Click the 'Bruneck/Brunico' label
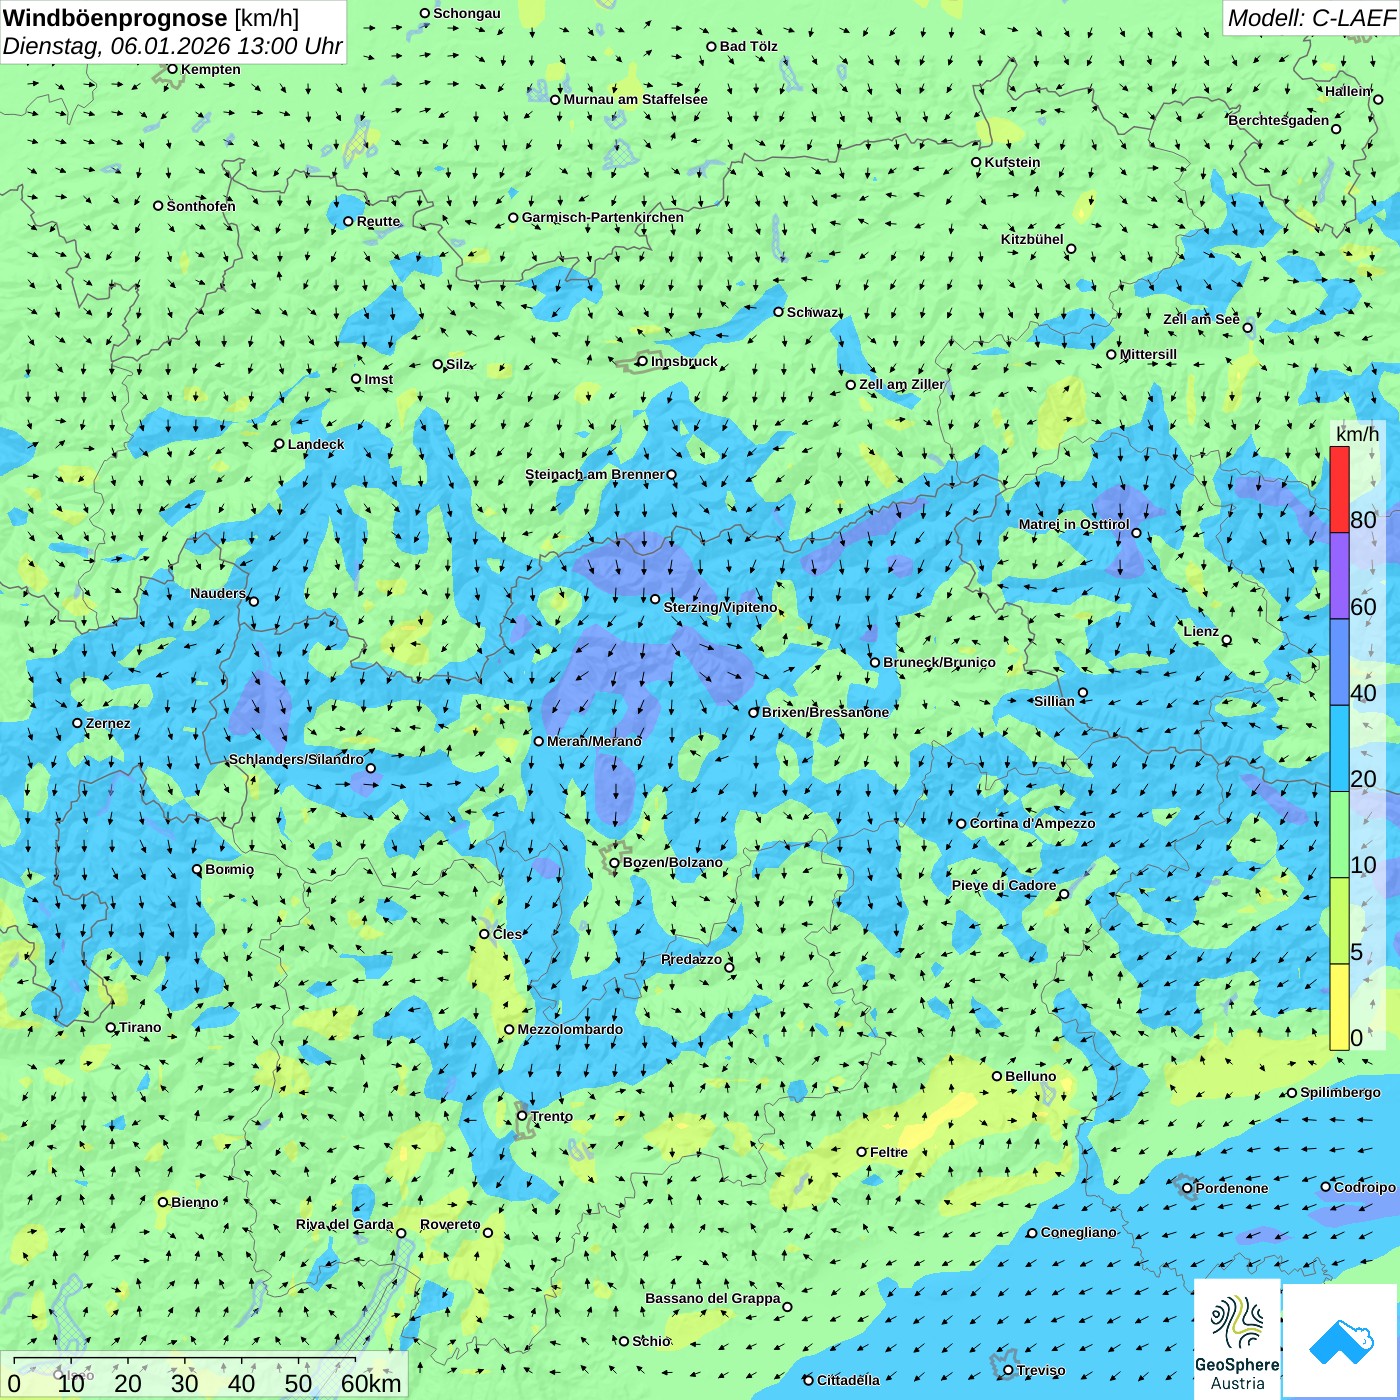Image resolution: width=1400 pixels, height=1400 pixels. click(939, 662)
